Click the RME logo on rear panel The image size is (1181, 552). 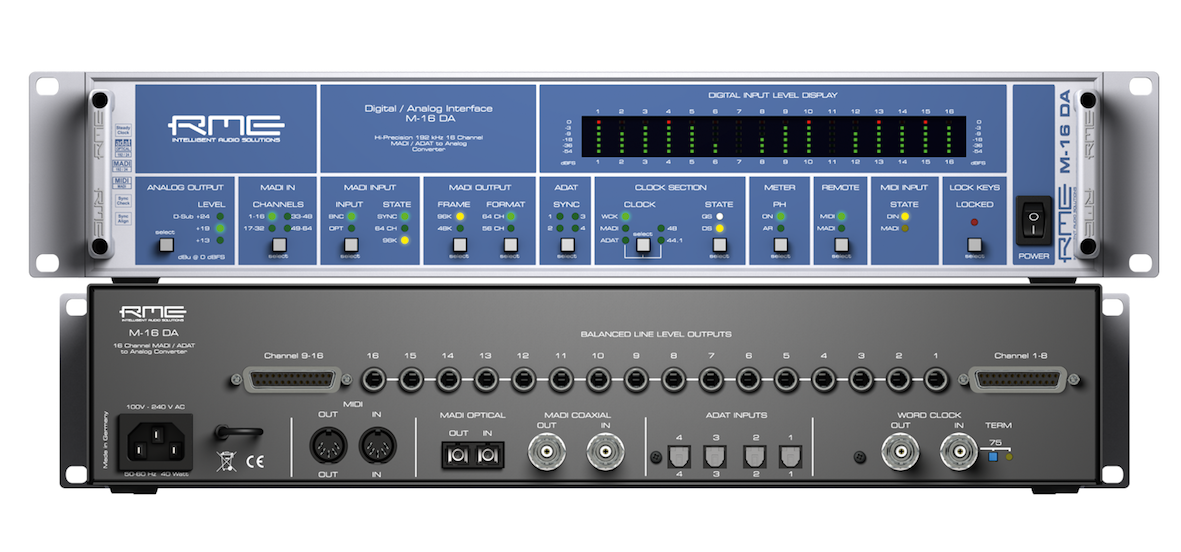(x=152, y=314)
